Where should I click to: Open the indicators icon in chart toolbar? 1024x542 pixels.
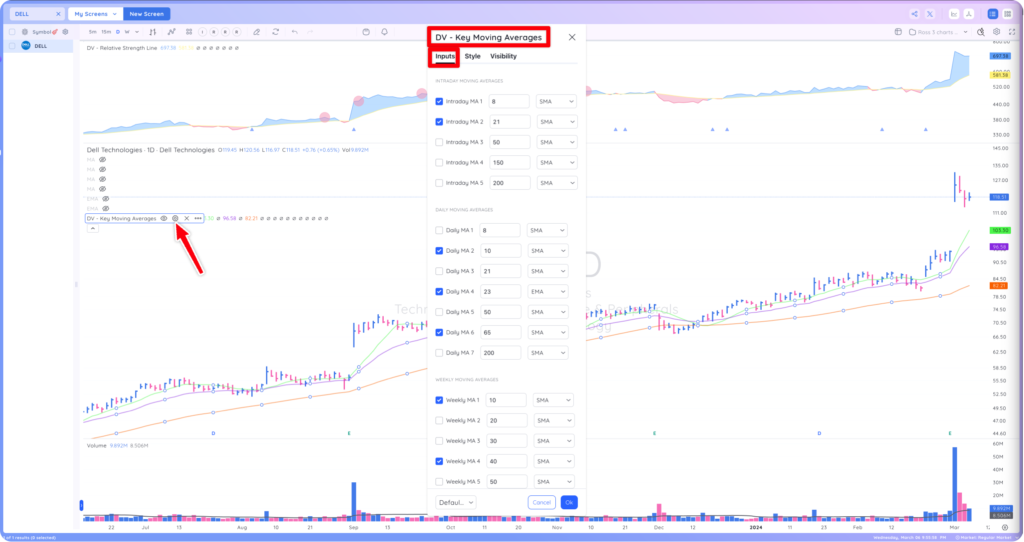coord(171,32)
